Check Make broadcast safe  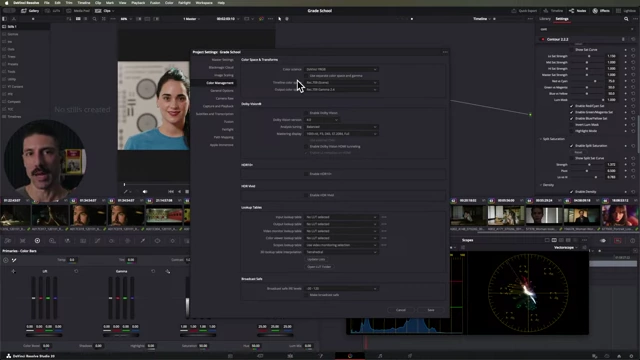click(x=306, y=295)
